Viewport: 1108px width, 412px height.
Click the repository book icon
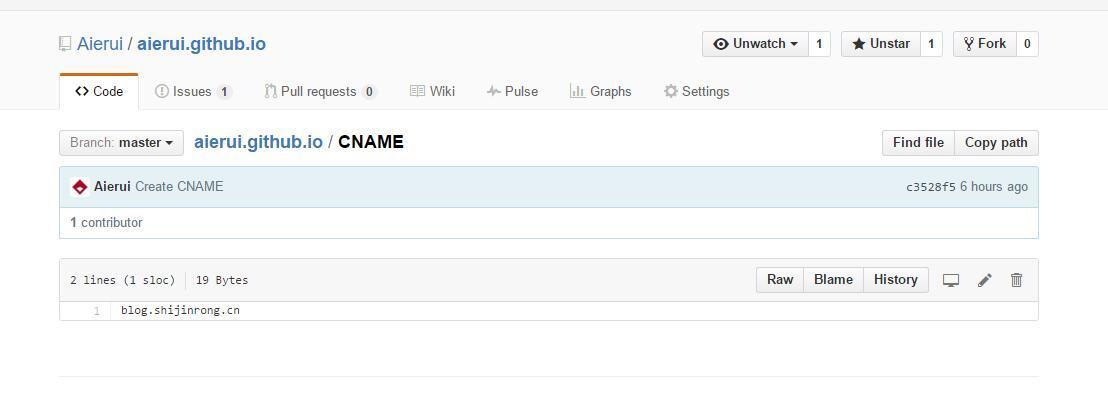point(65,44)
